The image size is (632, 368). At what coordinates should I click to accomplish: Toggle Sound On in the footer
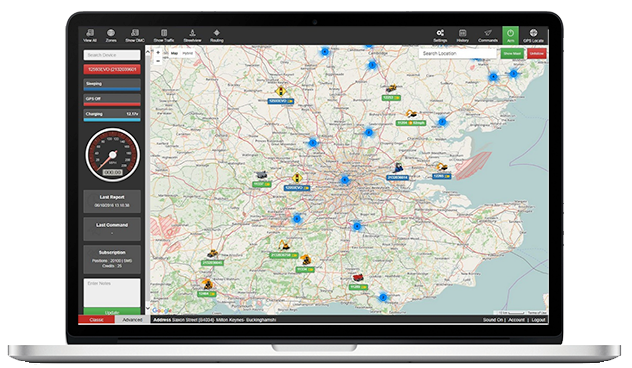[493, 320]
